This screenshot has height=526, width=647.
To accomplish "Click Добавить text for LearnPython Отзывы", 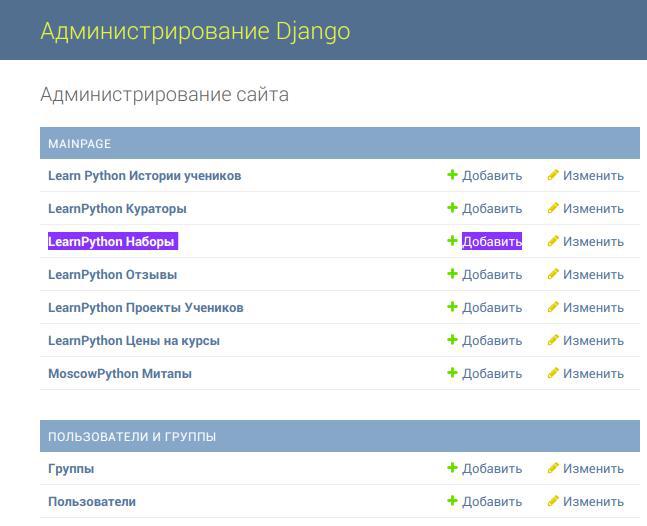I will (x=492, y=275).
